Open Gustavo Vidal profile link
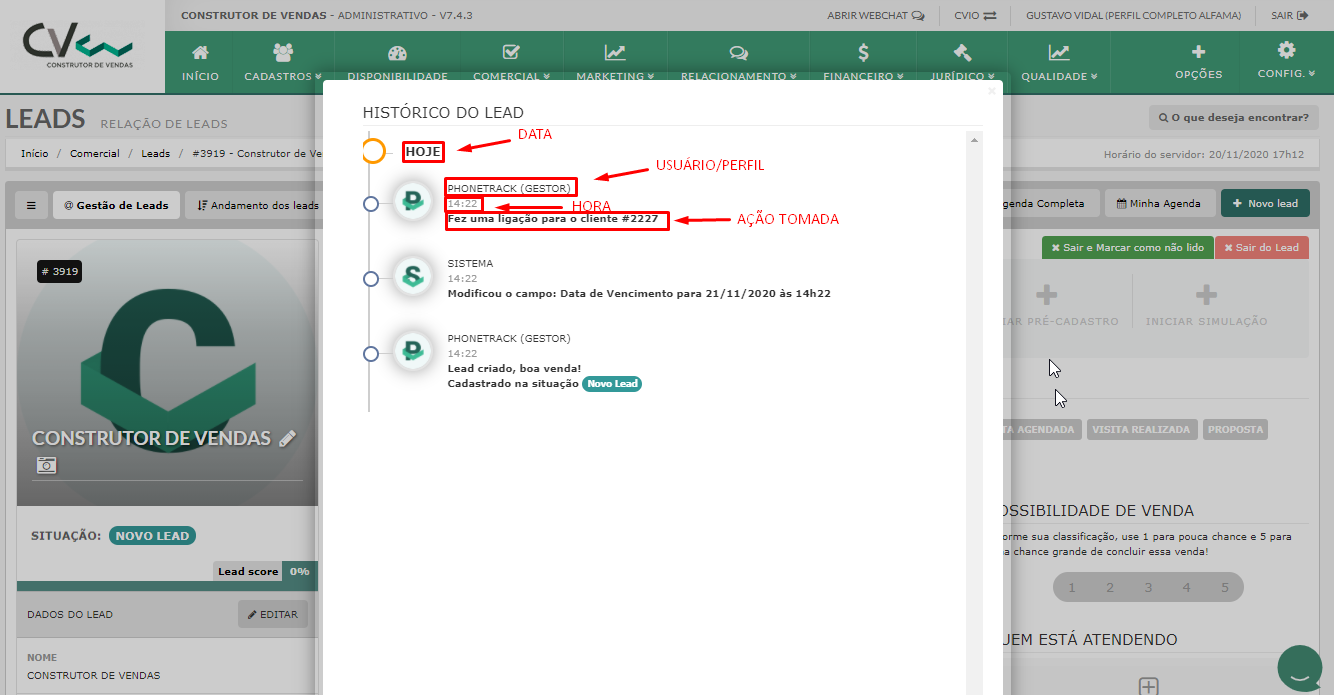Image resolution: width=1334 pixels, height=695 pixels. point(1133,16)
